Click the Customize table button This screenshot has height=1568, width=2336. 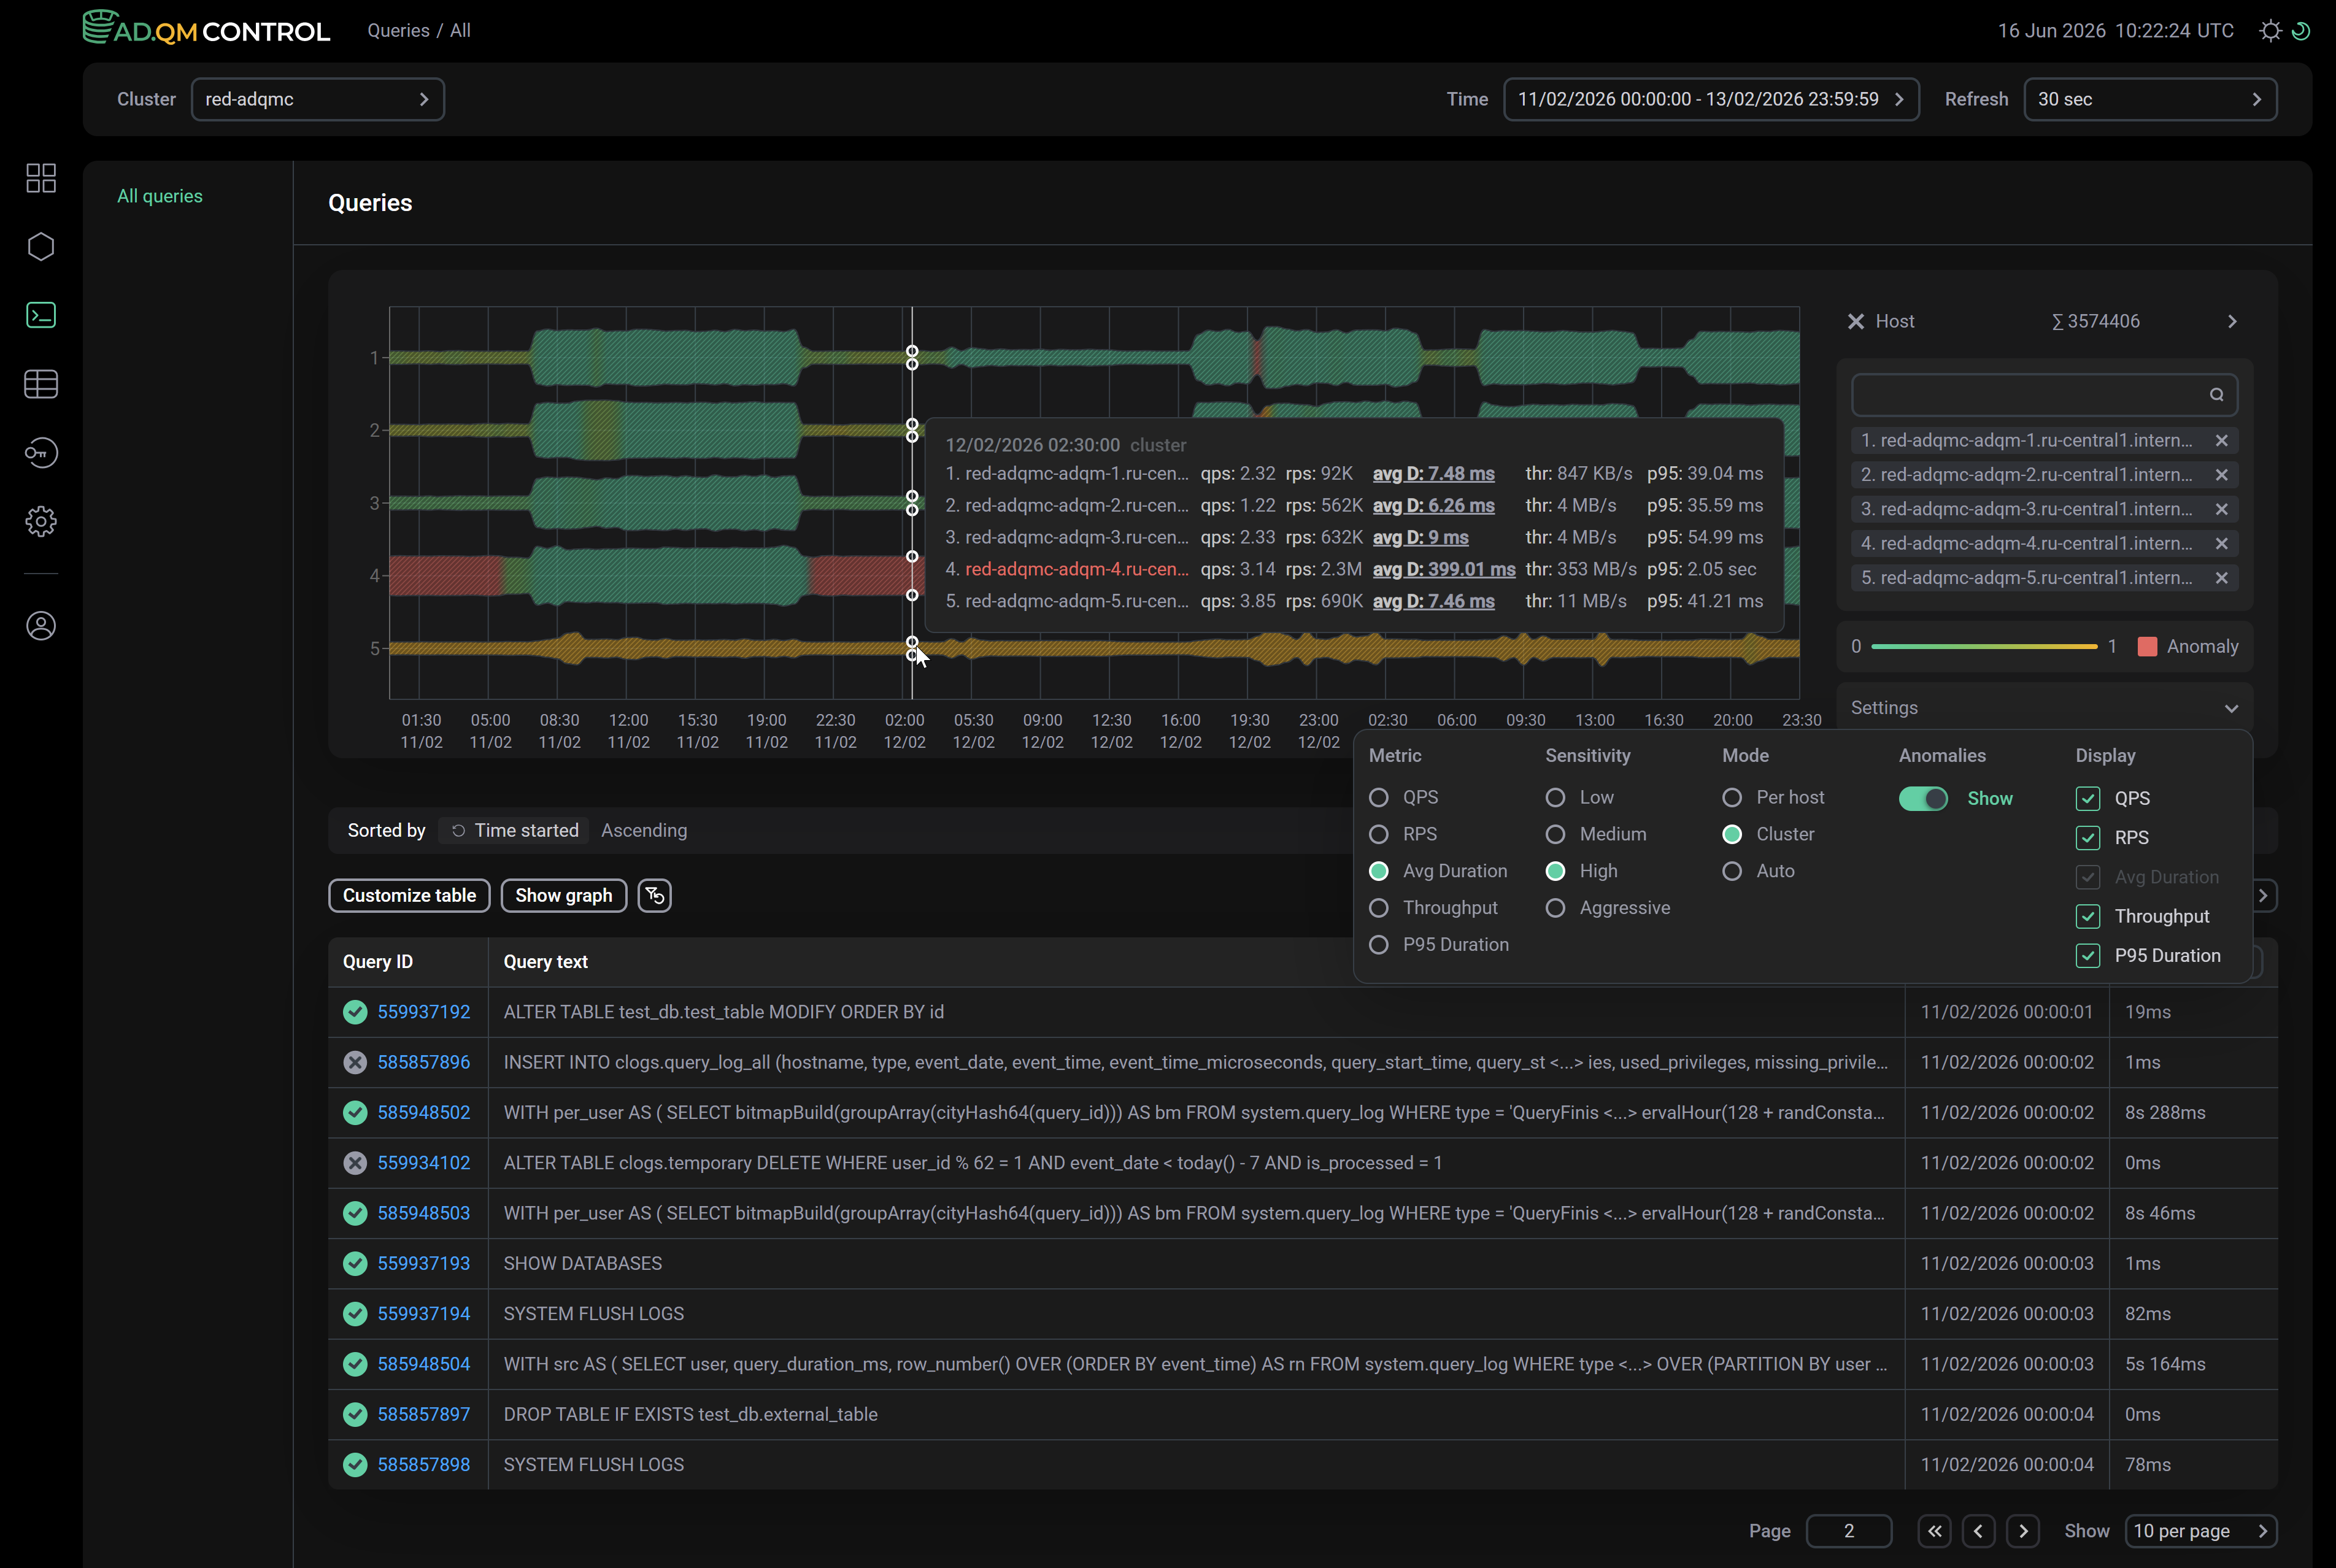coord(409,895)
